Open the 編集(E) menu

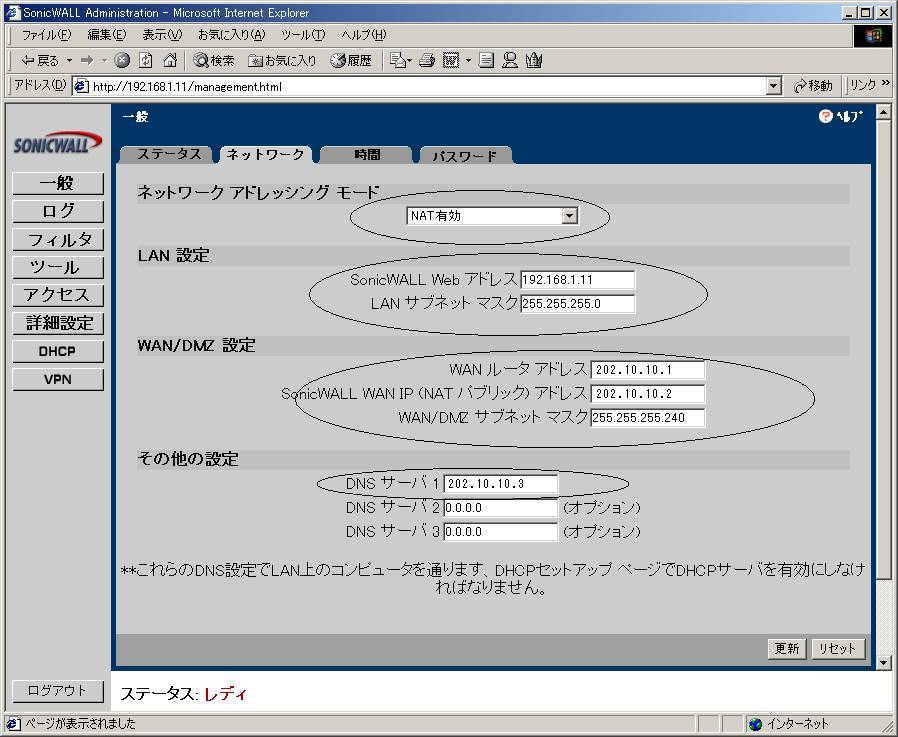click(107, 35)
